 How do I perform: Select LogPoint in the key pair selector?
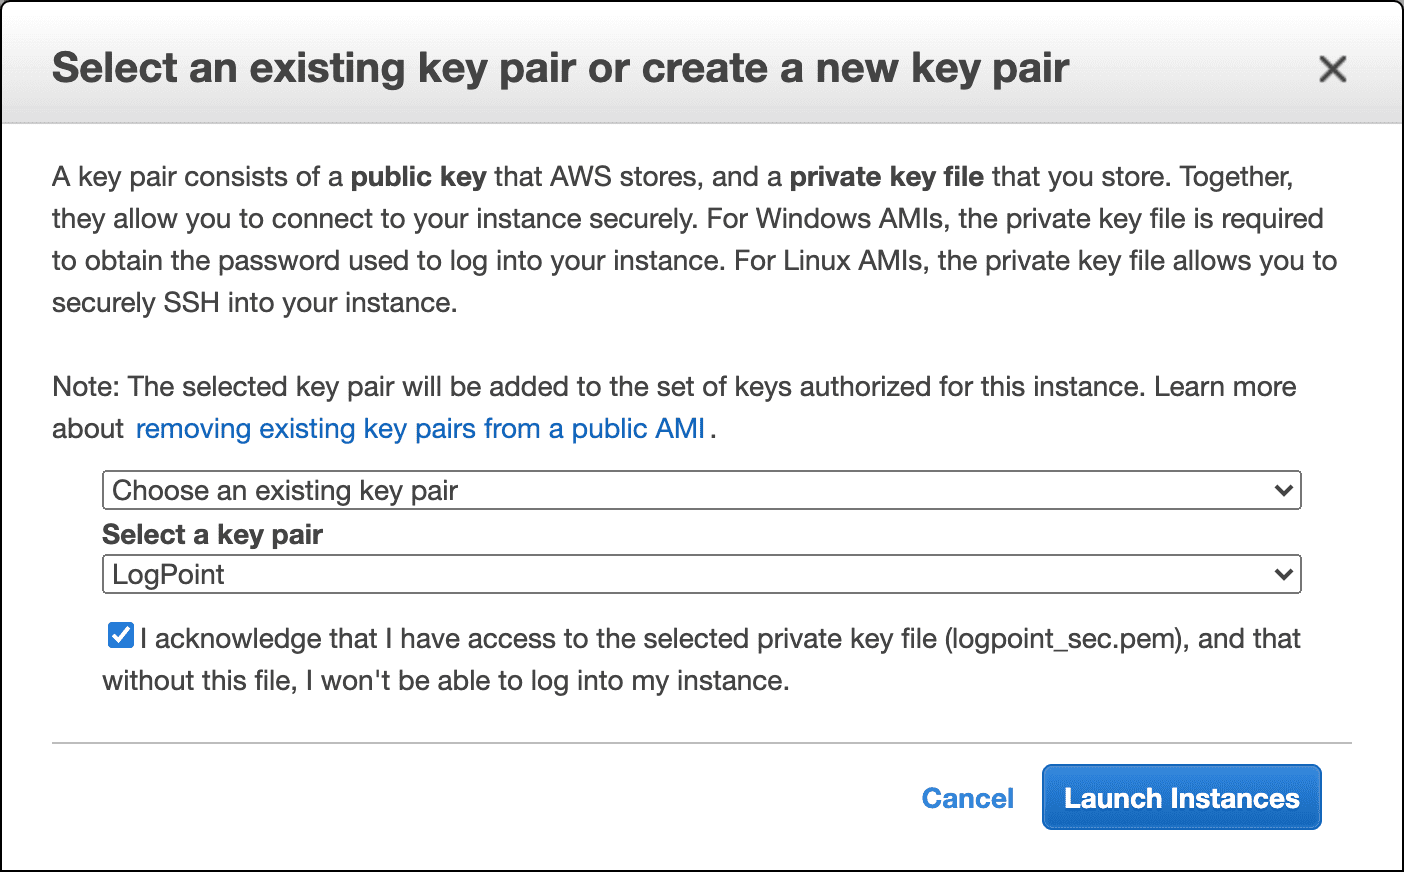tap(700, 574)
